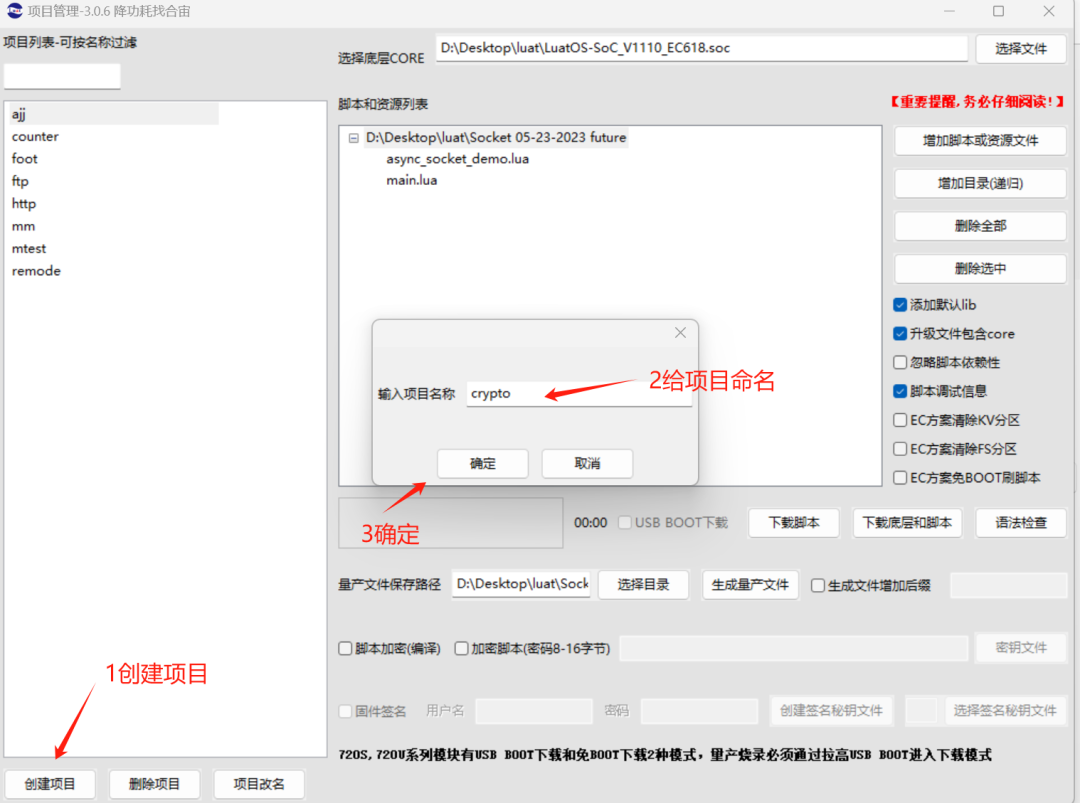Rename a project with 项目改名

click(258, 784)
